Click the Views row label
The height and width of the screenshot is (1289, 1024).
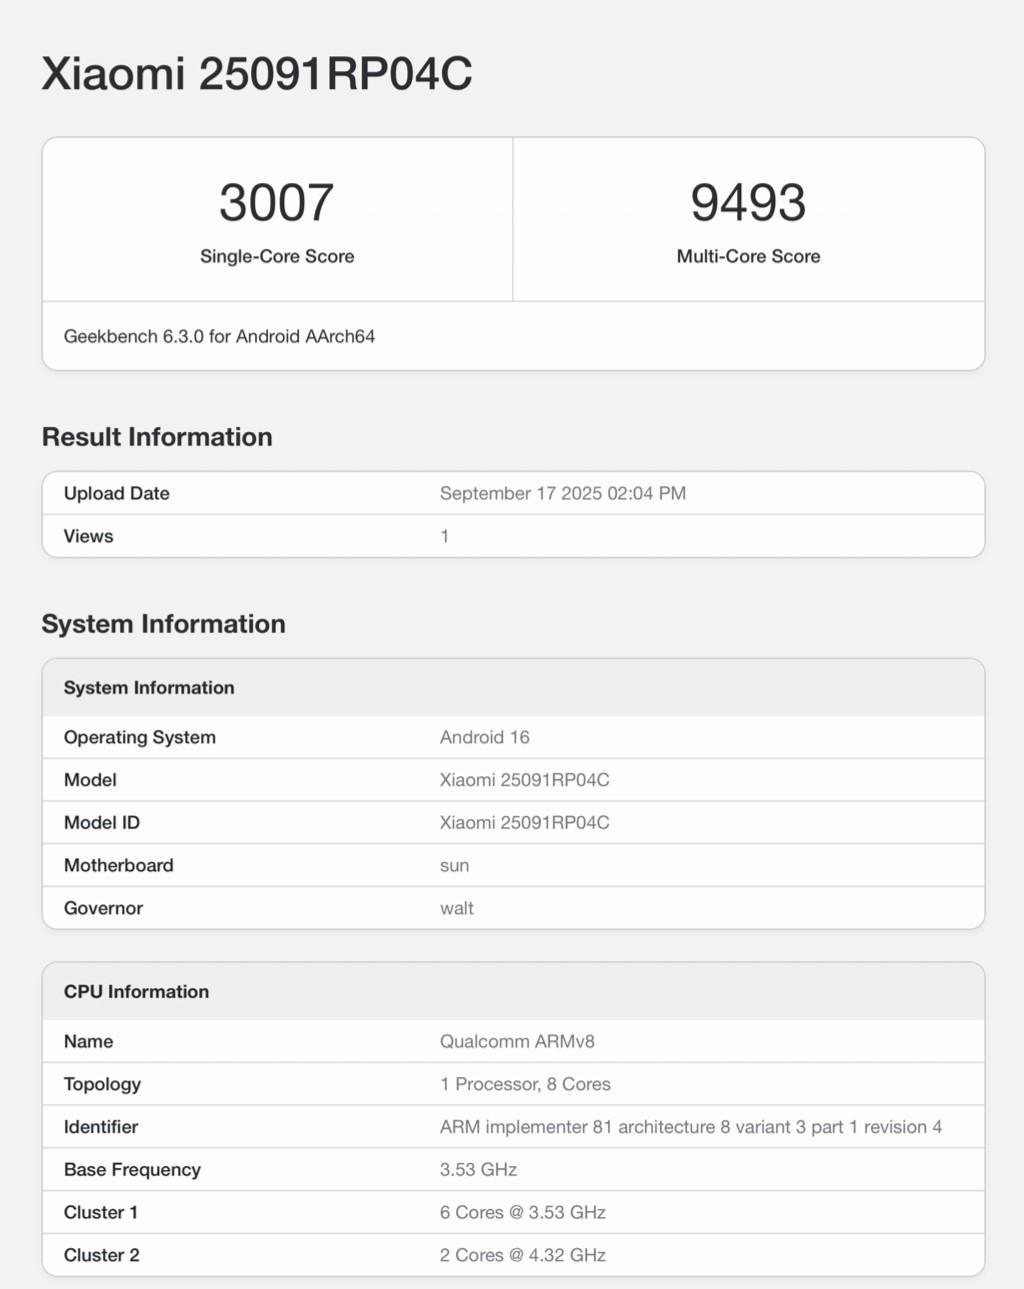coord(89,536)
